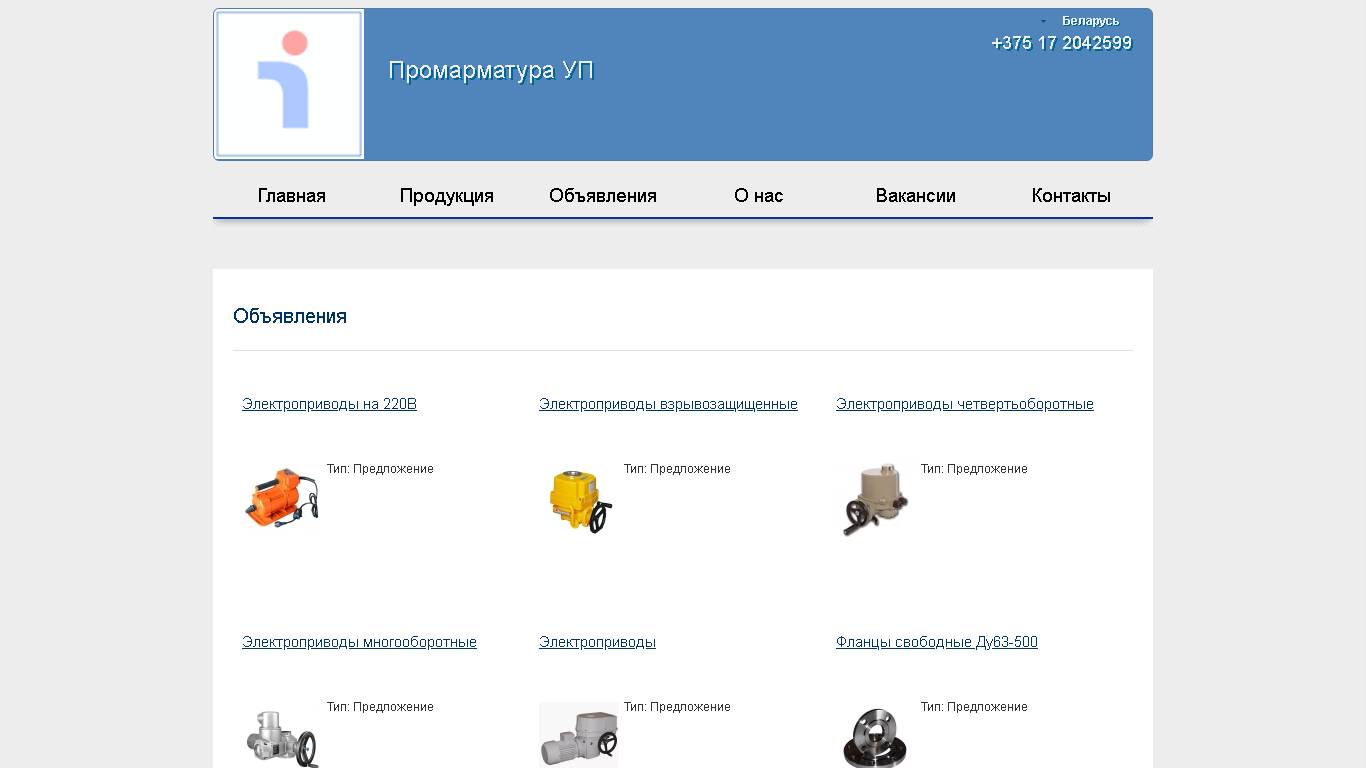Viewport: 1366px width, 768px height.
Task: Open the Электроприводы четвертьоборотные listing link
Action: click(x=965, y=404)
